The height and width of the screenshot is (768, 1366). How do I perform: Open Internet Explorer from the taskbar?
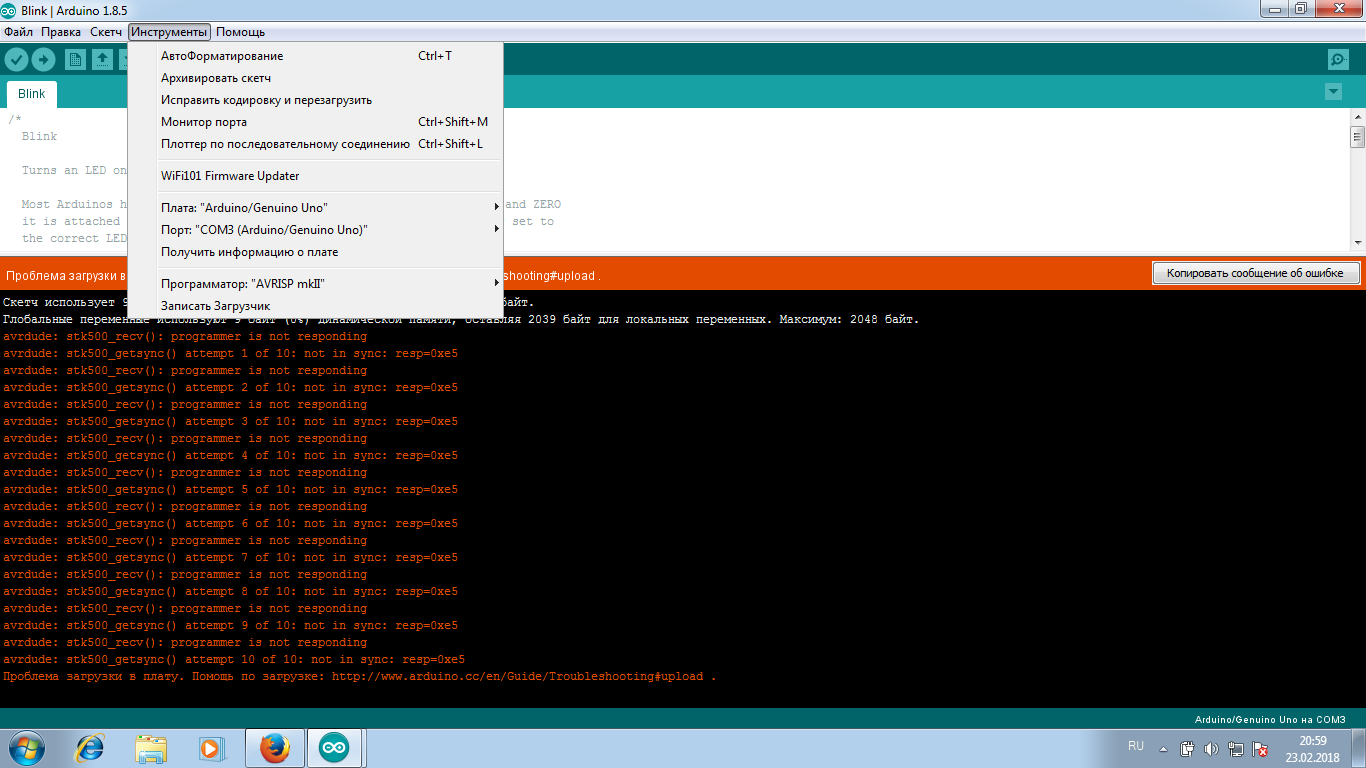click(91, 748)
